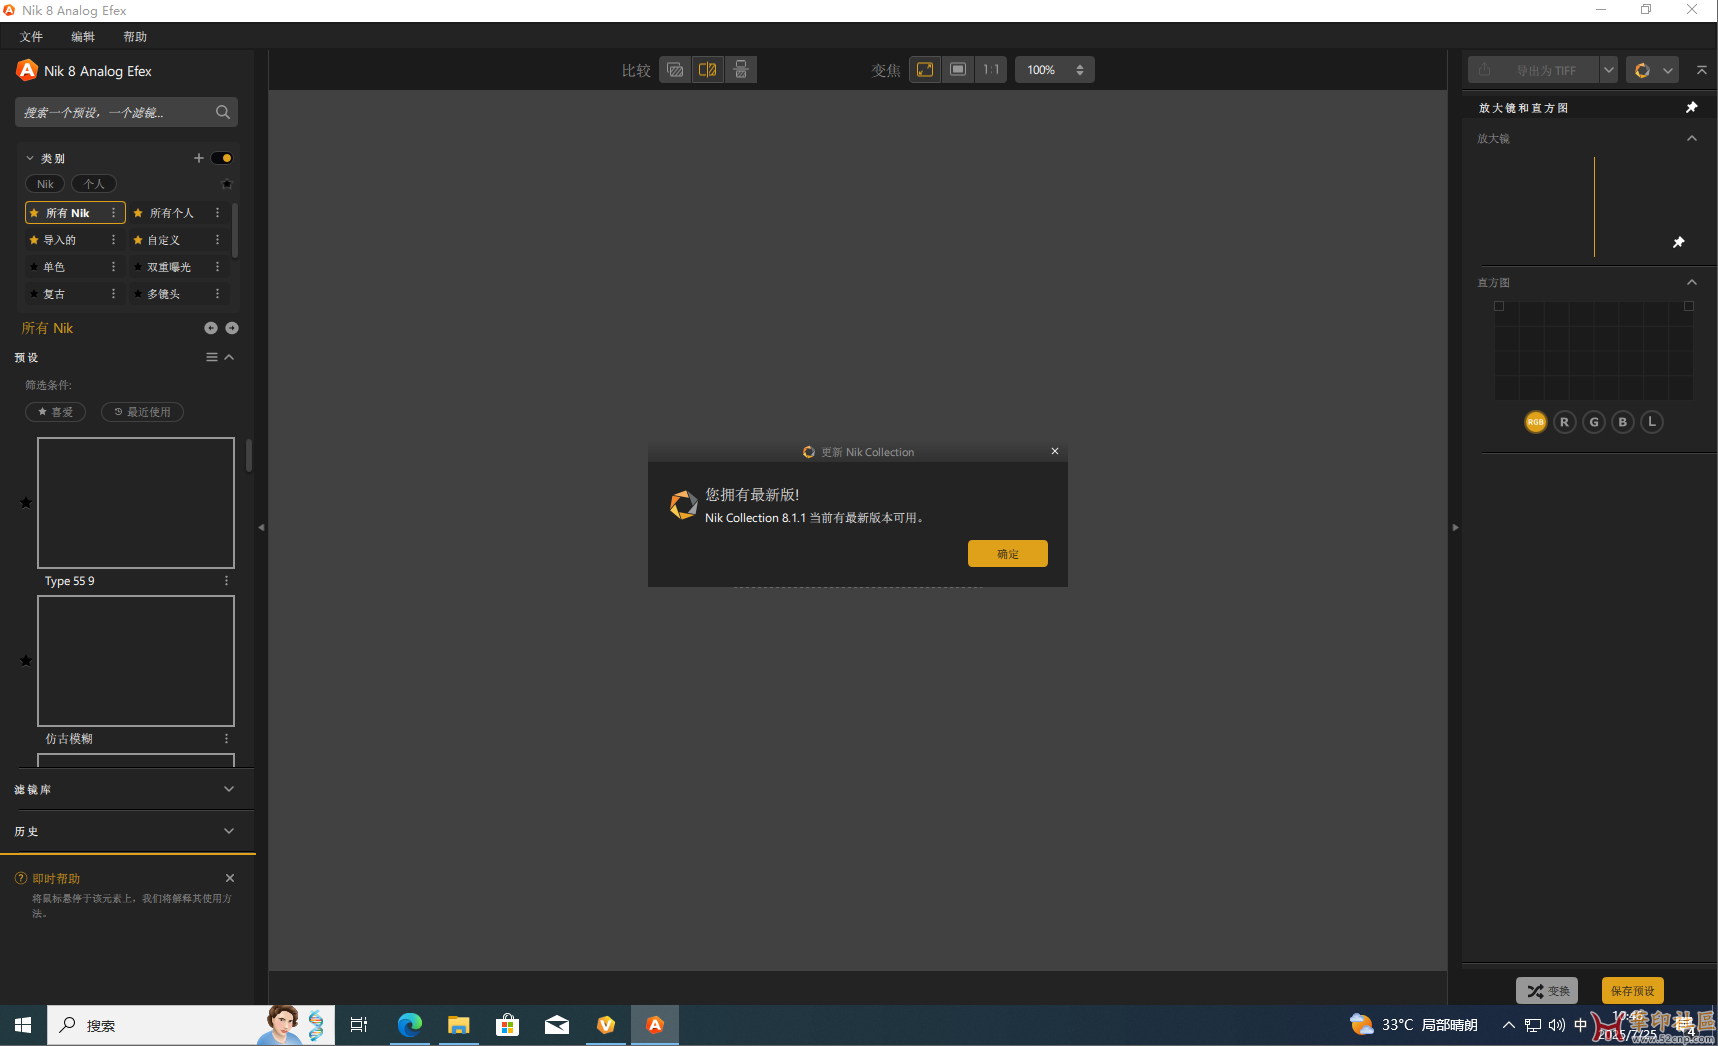Toggle the histogram shadow clipping checkbox on left
Image resolution: width=1718 pixels, height=1046 pixels.
(x=1499, y=306)
